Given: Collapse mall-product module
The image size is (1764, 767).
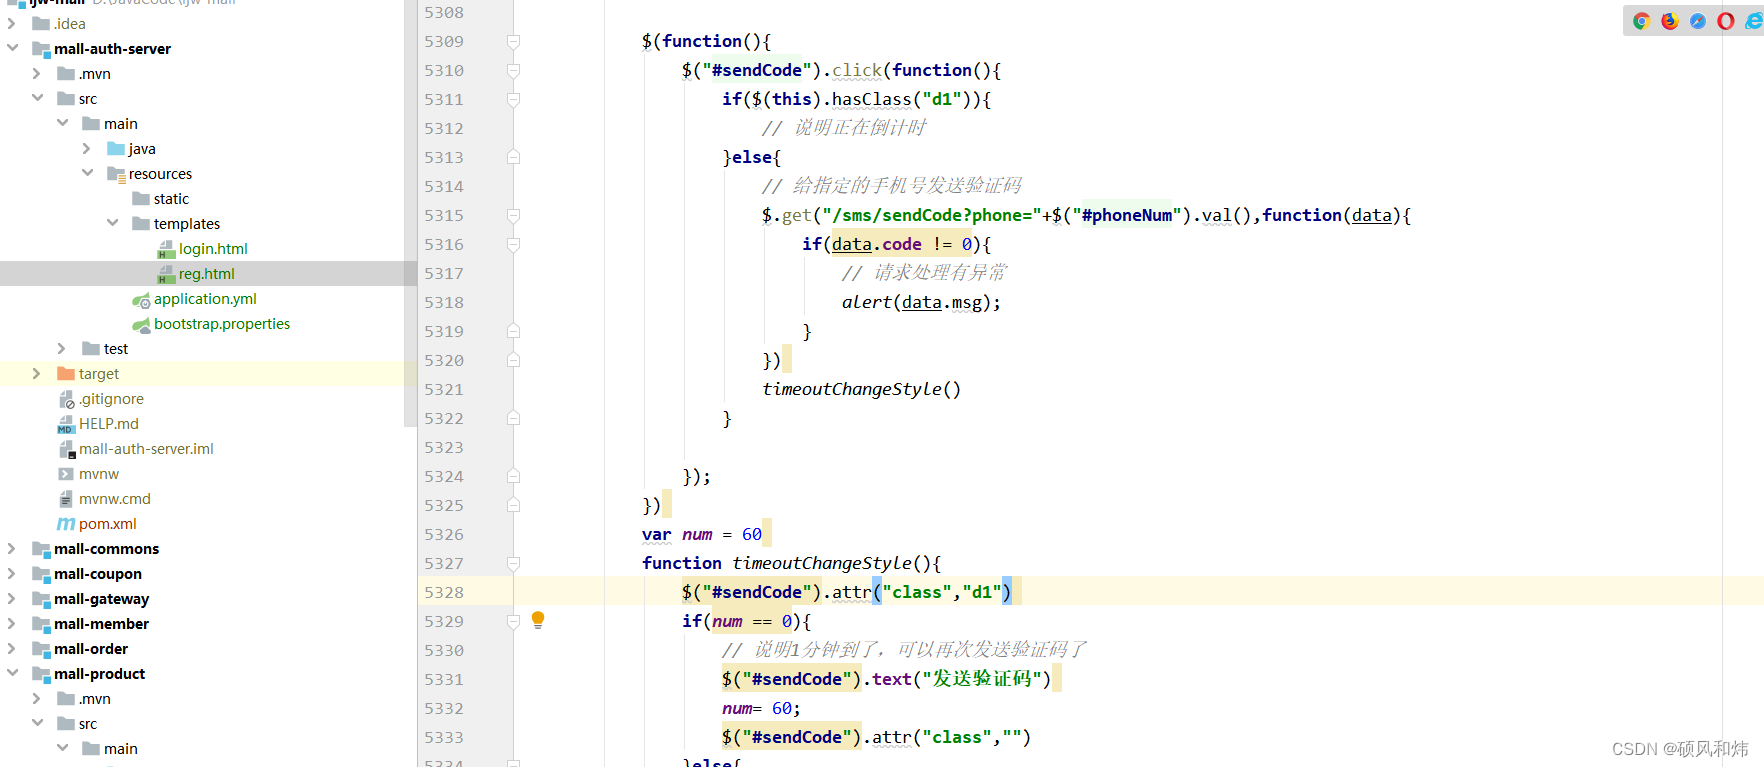Looking at the screenshot, I should pyautogui.click(x=12, y=673).
